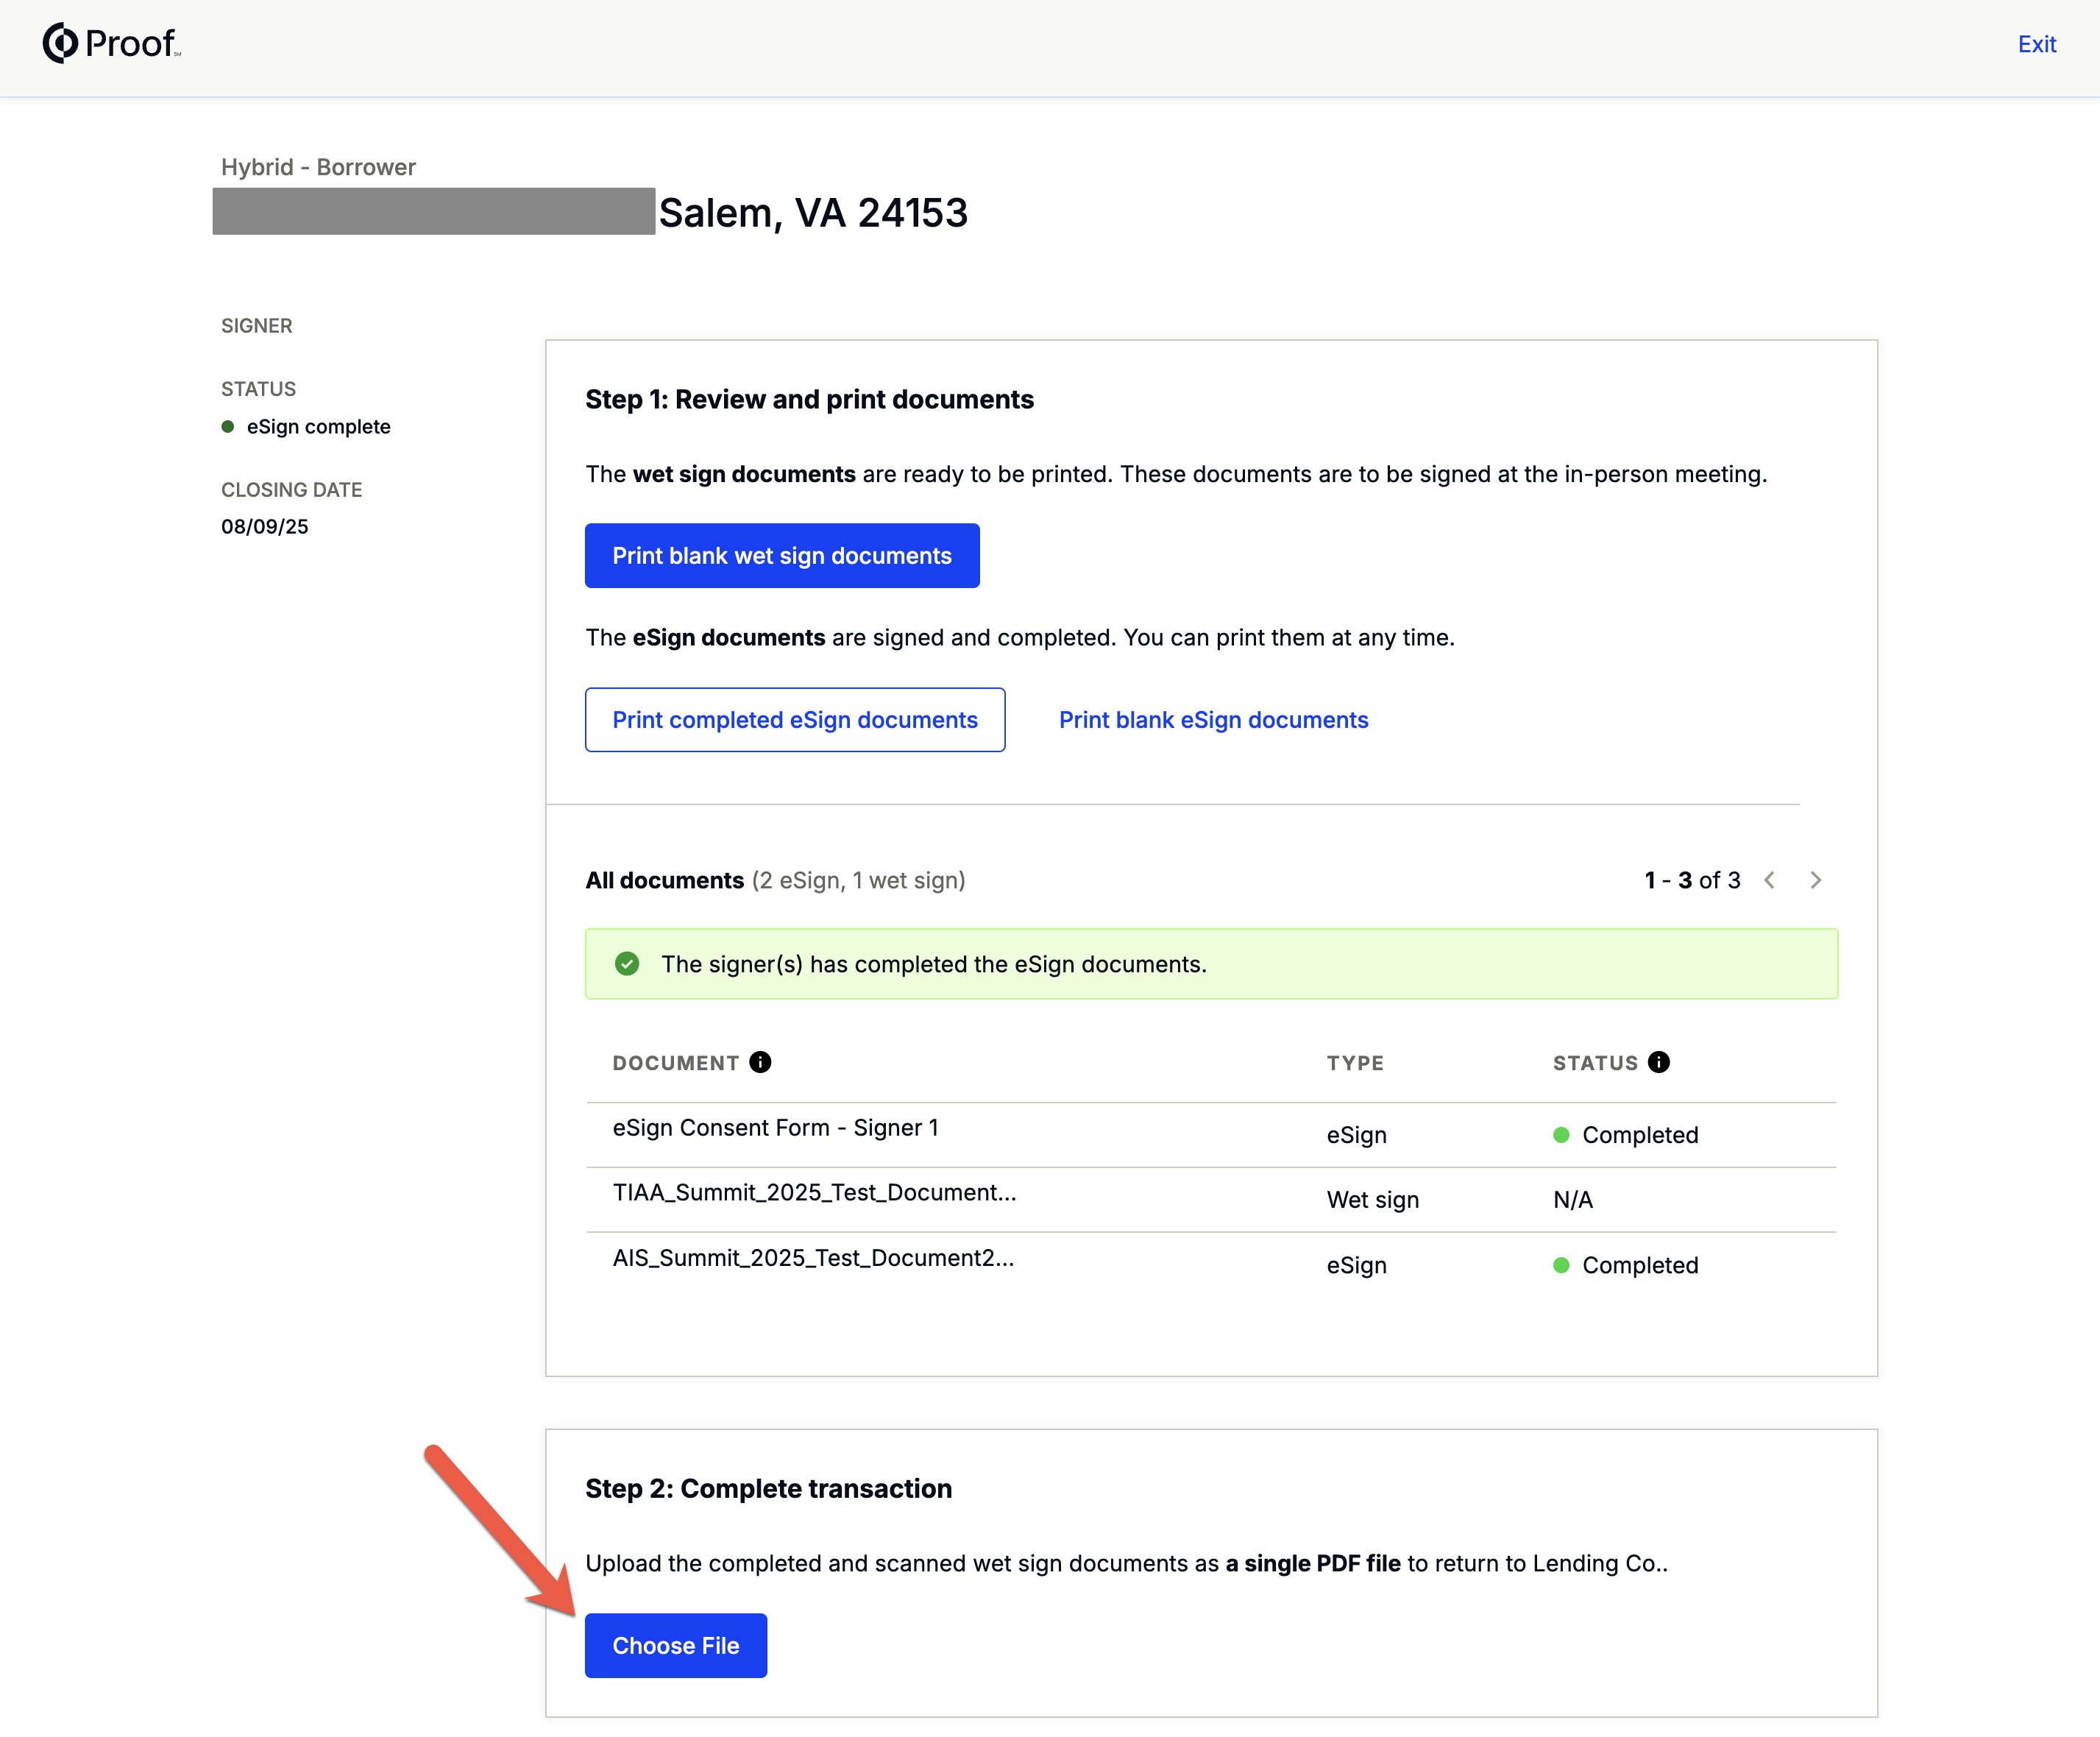Screen dimensions: 2100x1737
Task: Click the Salem, VA 24153 address heading
Action: point(813,213)
